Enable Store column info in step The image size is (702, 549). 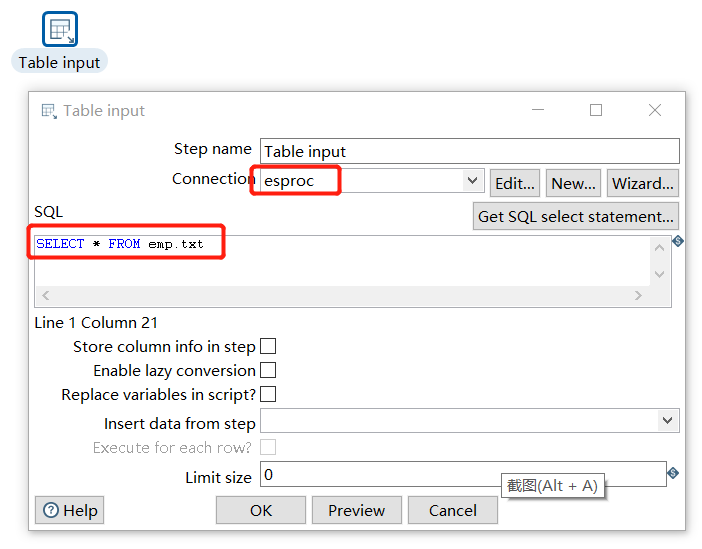click(268, 346)
